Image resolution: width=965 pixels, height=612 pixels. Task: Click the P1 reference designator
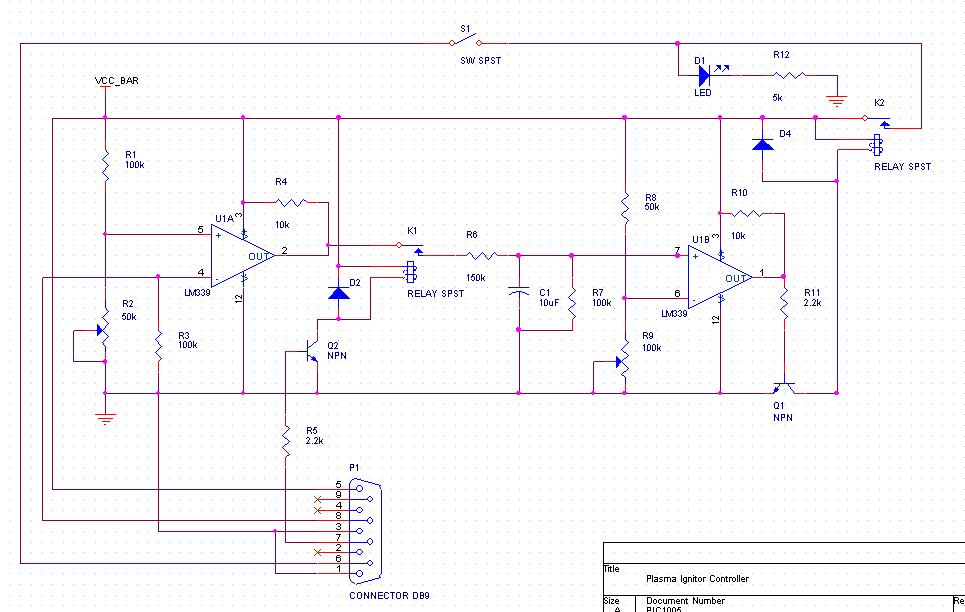[354, 468]
